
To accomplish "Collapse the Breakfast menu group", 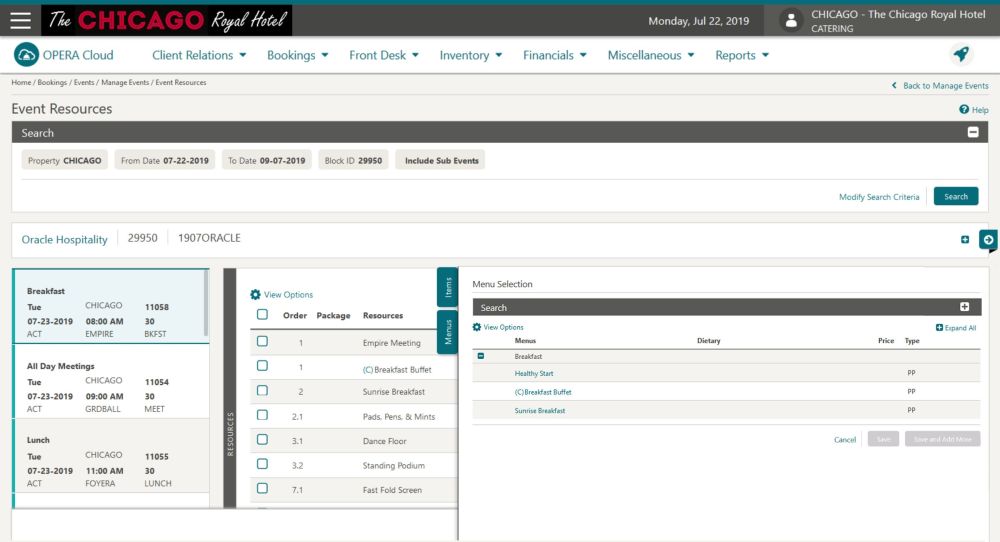I will [x=481, y=356].
